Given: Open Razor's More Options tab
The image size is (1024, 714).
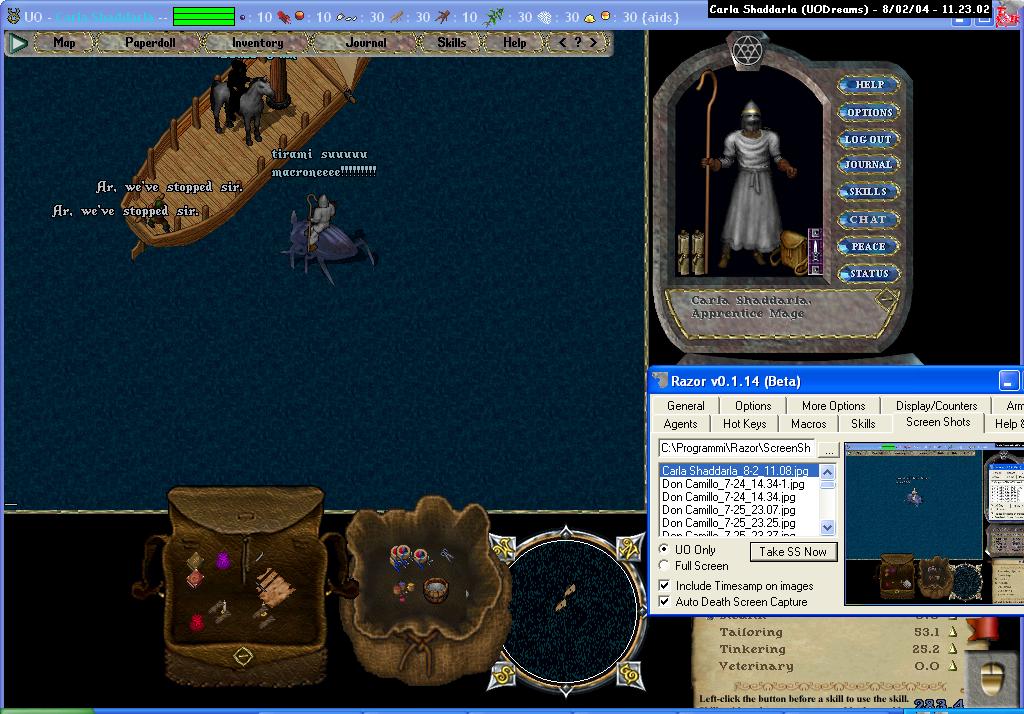Looking at the screenshot, I should tap(833, 406).
